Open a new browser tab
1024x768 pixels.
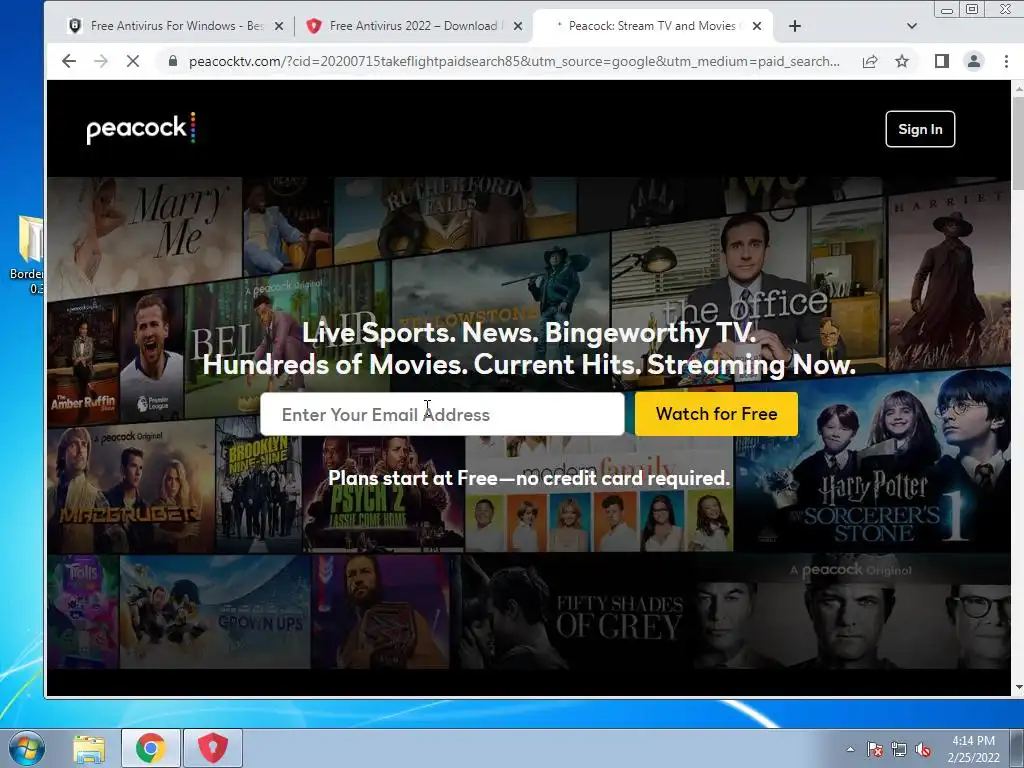pos(795,26)
